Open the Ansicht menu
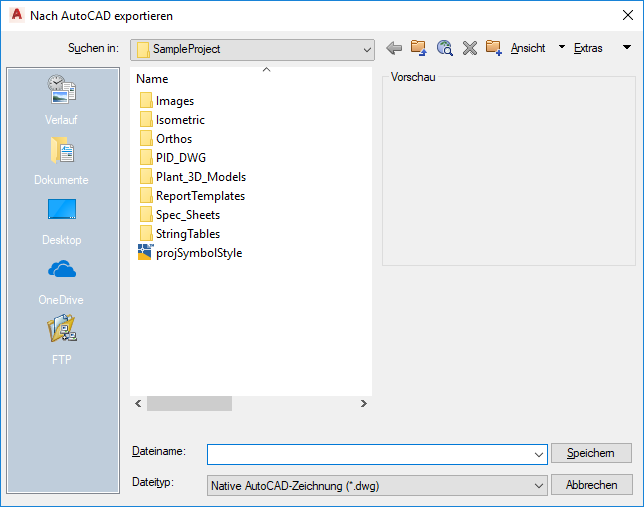This screenshot has width=644, height=507. pyautogui.click(x=528, y=48)
